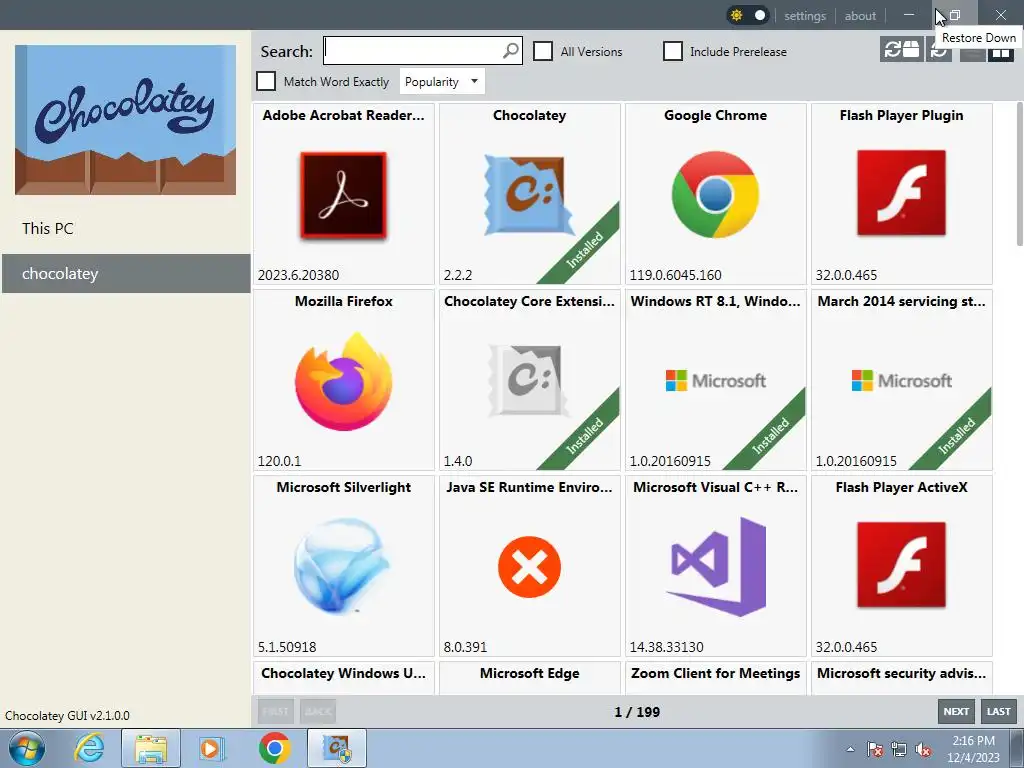
Task: Click version 120.0.1 under Mozilla Firefox
Action: click(280, 461)
